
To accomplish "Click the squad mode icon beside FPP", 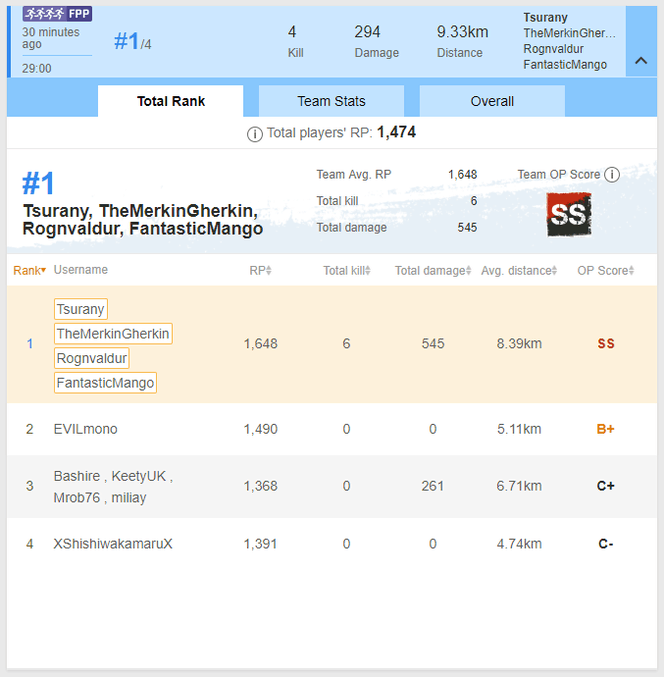I will [44, 13].
